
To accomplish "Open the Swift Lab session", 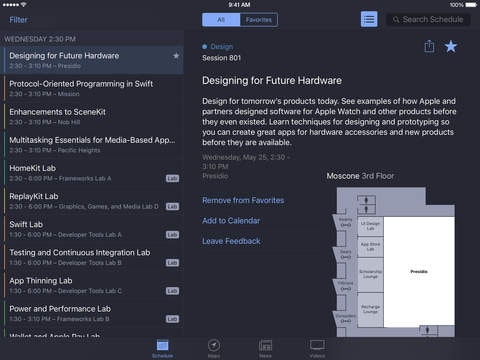I will click(92, 229).
